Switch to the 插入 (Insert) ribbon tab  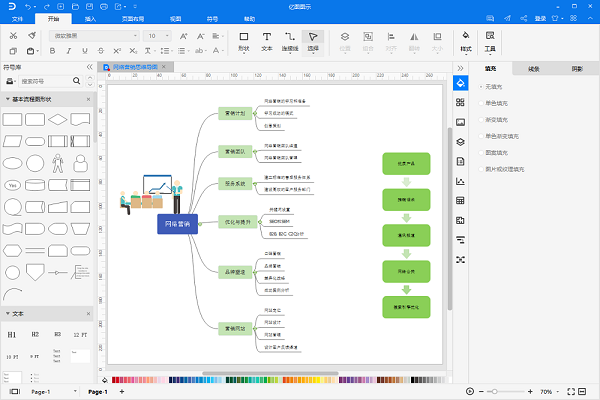[90, 18]
